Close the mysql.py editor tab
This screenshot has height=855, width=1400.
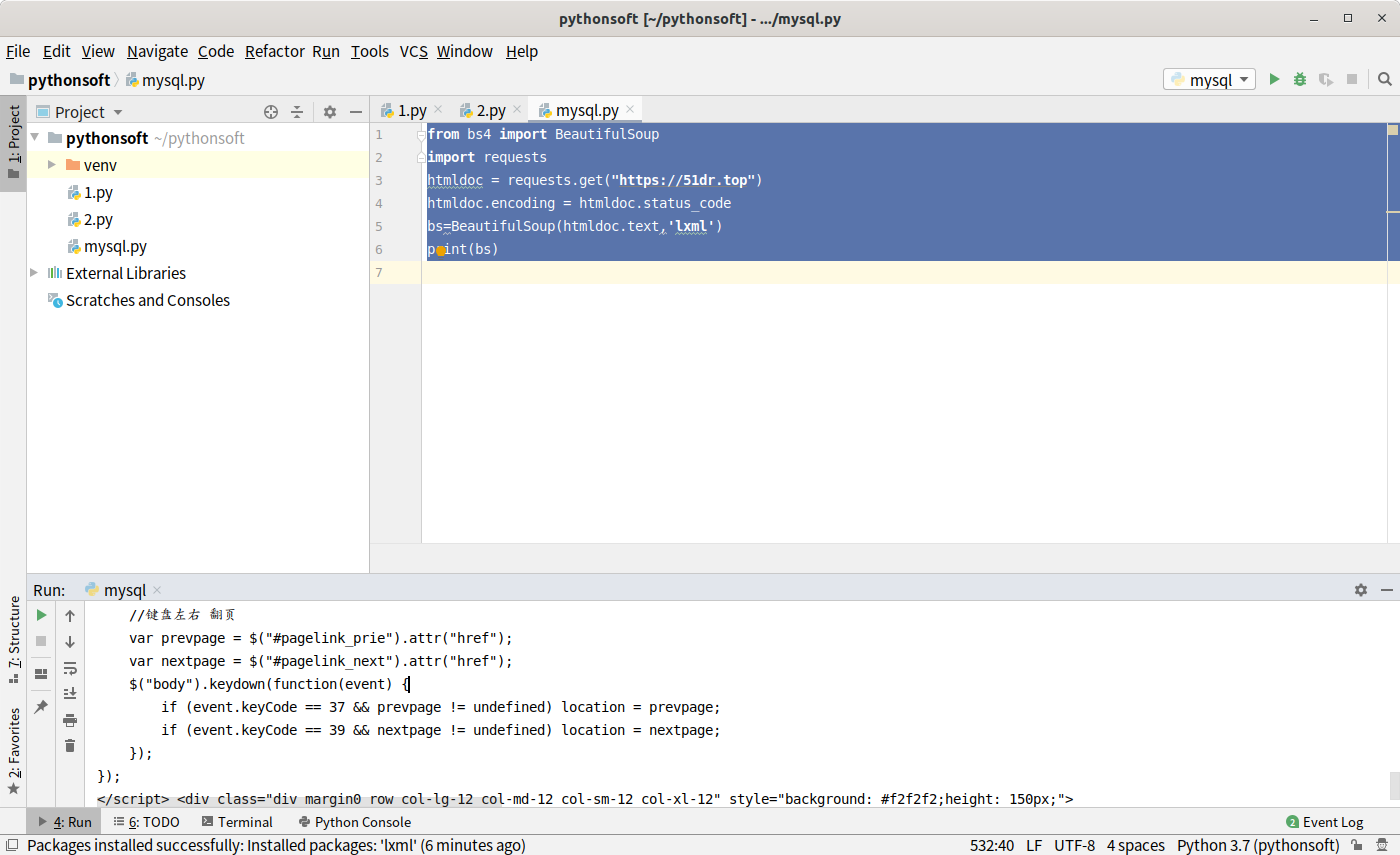630,110
